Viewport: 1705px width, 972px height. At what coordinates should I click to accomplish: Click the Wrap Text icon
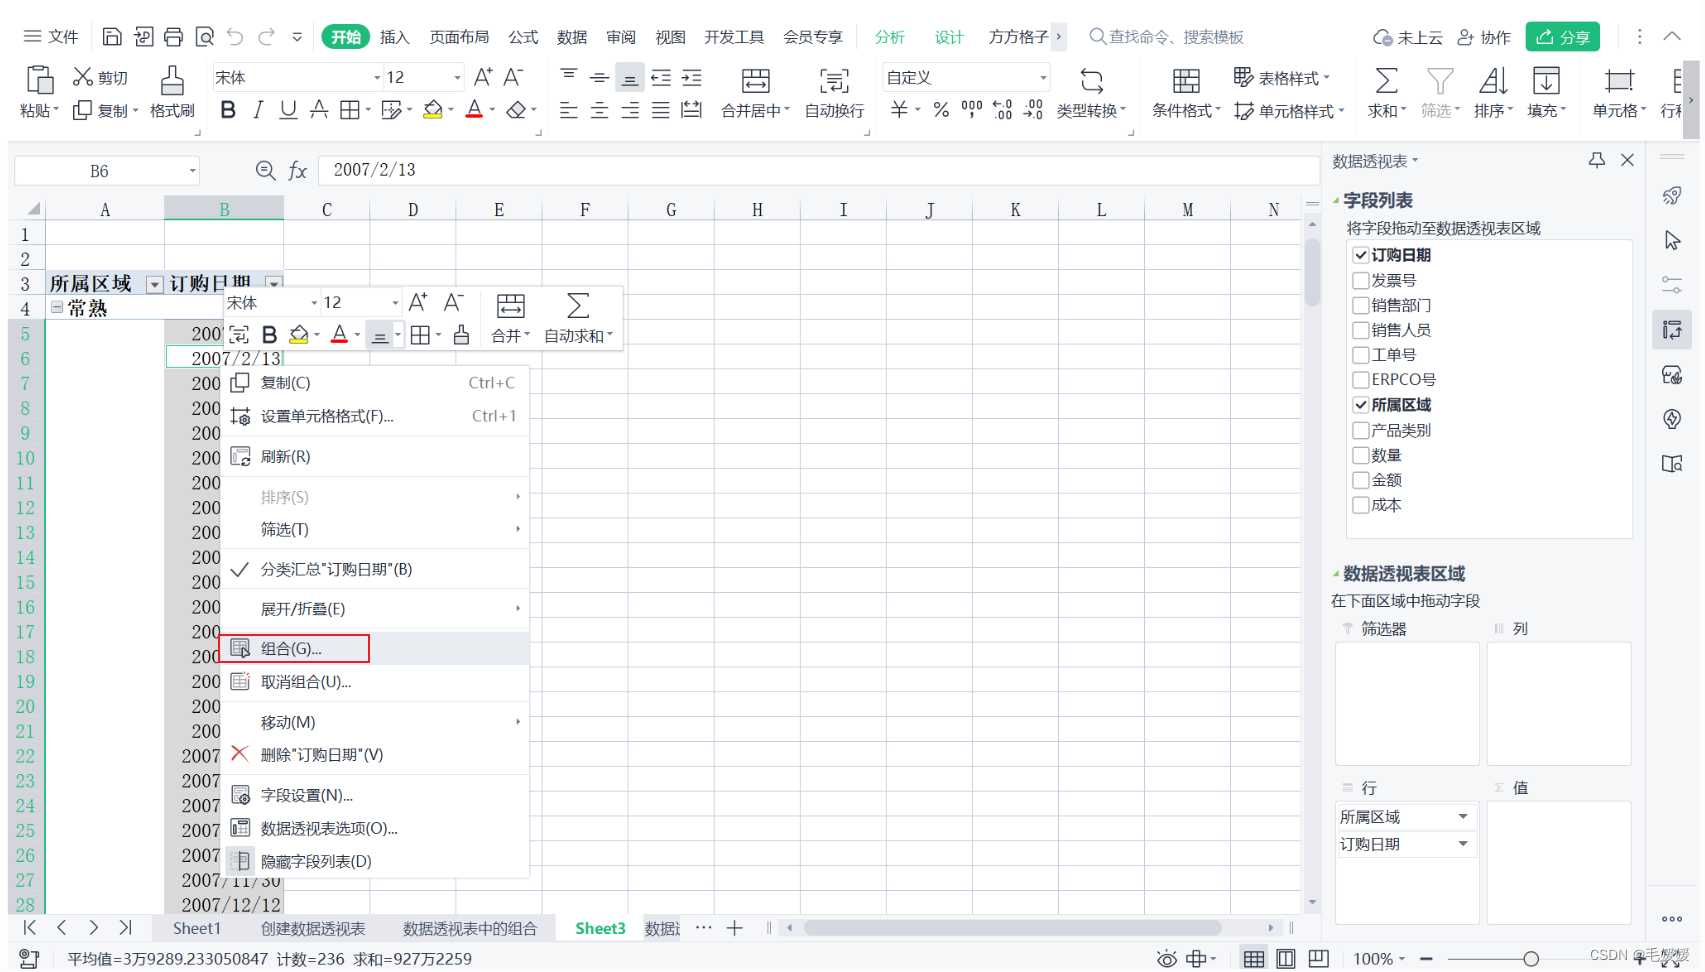[834, 80]
